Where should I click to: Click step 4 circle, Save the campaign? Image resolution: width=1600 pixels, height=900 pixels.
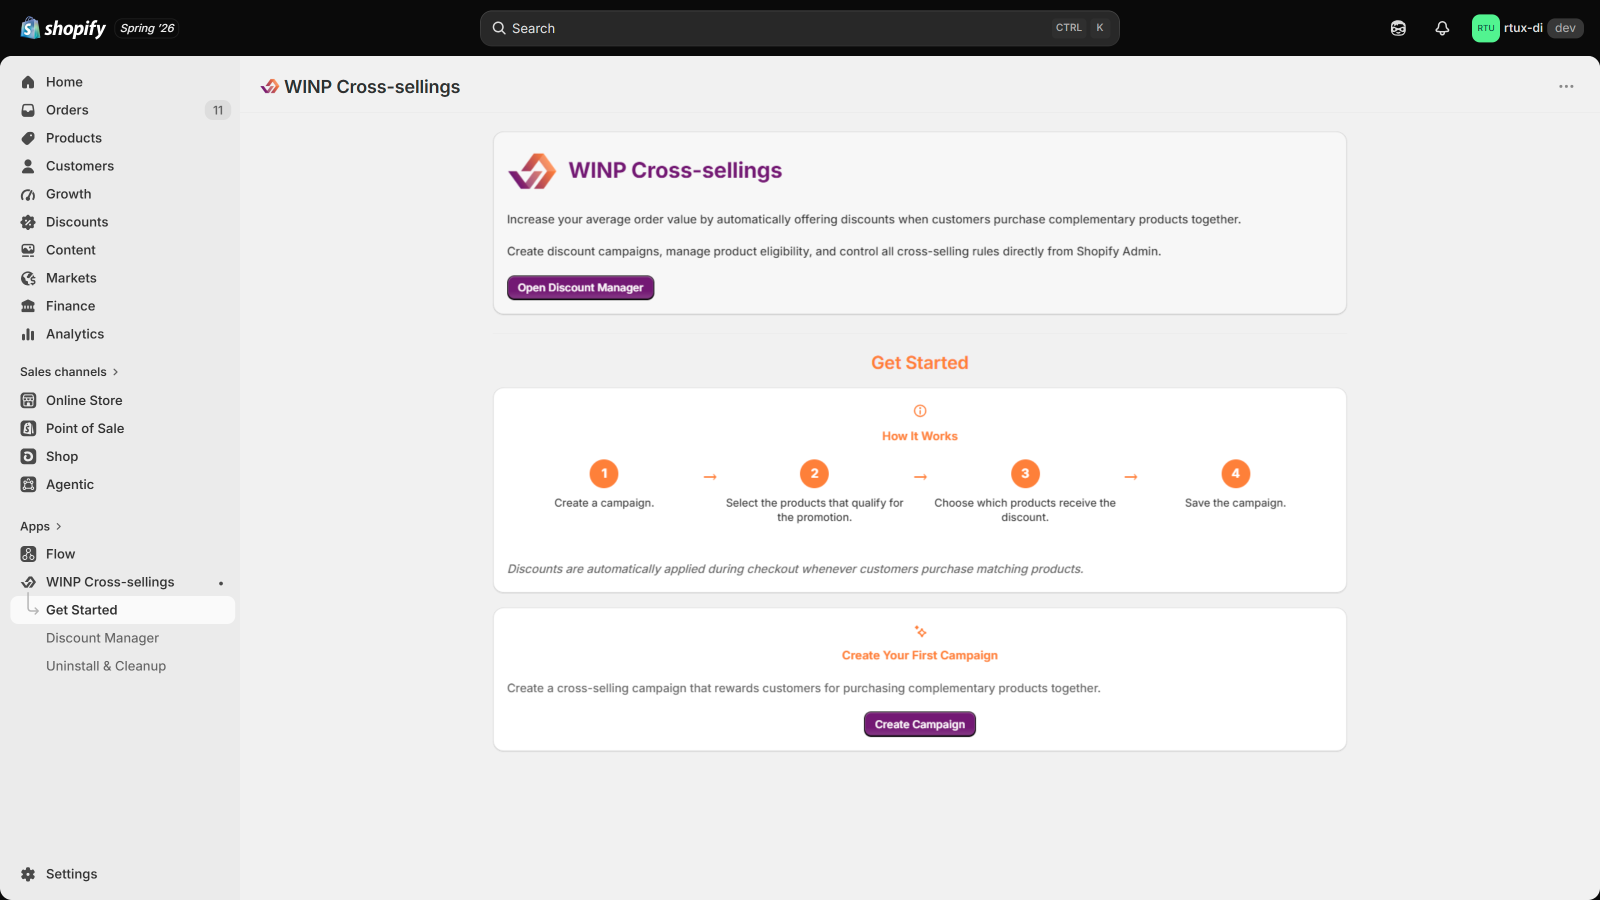(1236, 474)
